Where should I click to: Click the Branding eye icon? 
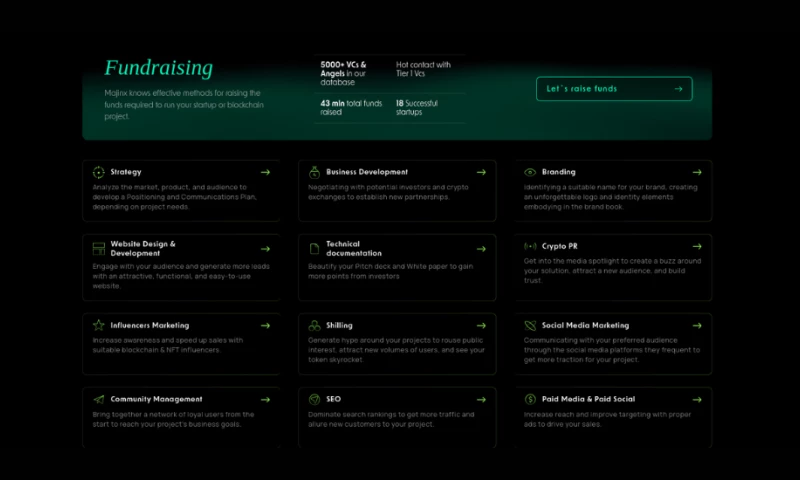530,172
